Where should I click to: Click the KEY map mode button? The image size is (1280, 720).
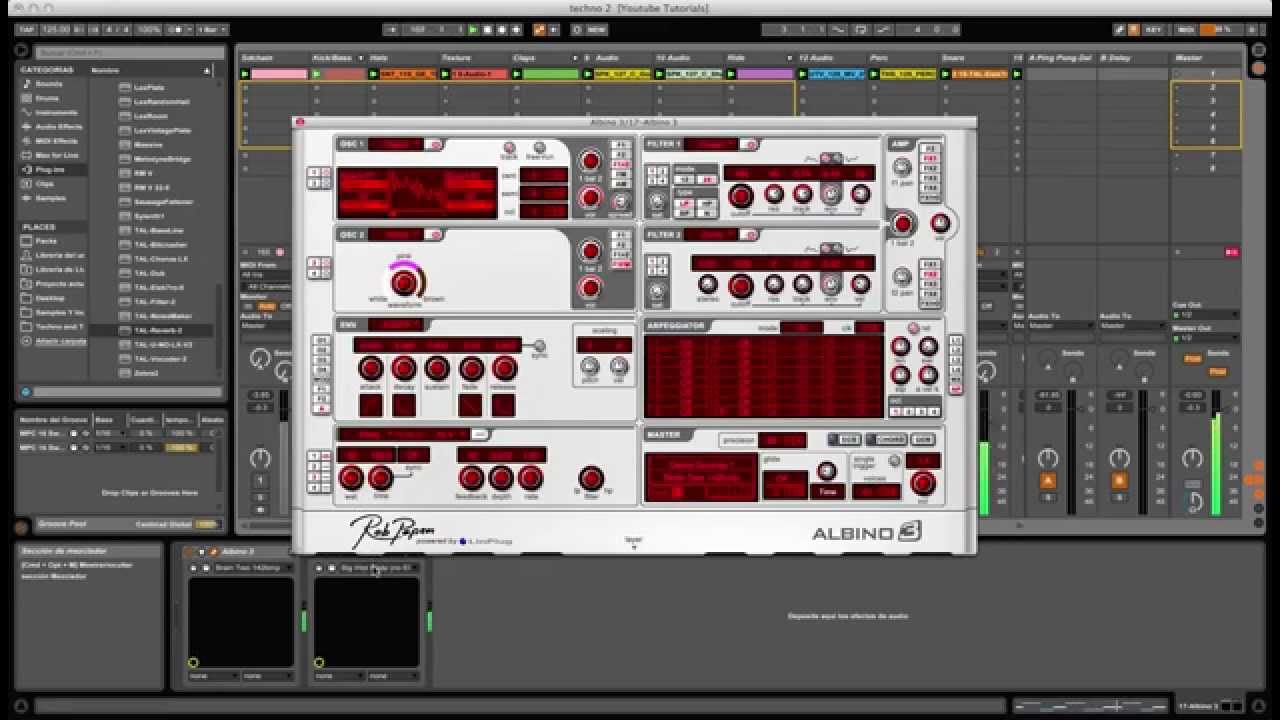pos(1153,30)
